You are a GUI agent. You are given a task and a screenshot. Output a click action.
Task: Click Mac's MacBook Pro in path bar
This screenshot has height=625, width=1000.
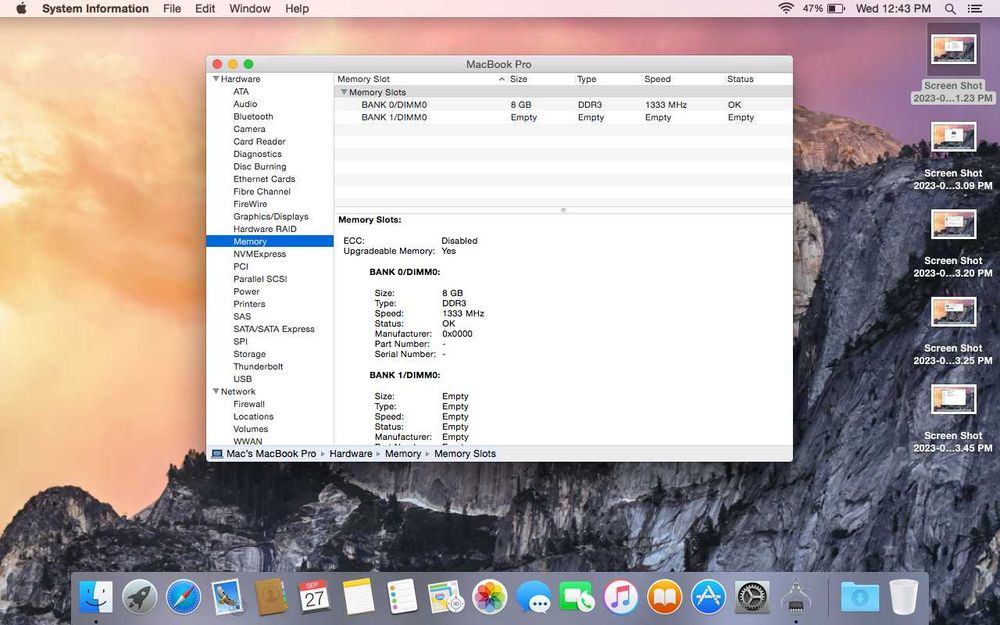click(264, 453)
